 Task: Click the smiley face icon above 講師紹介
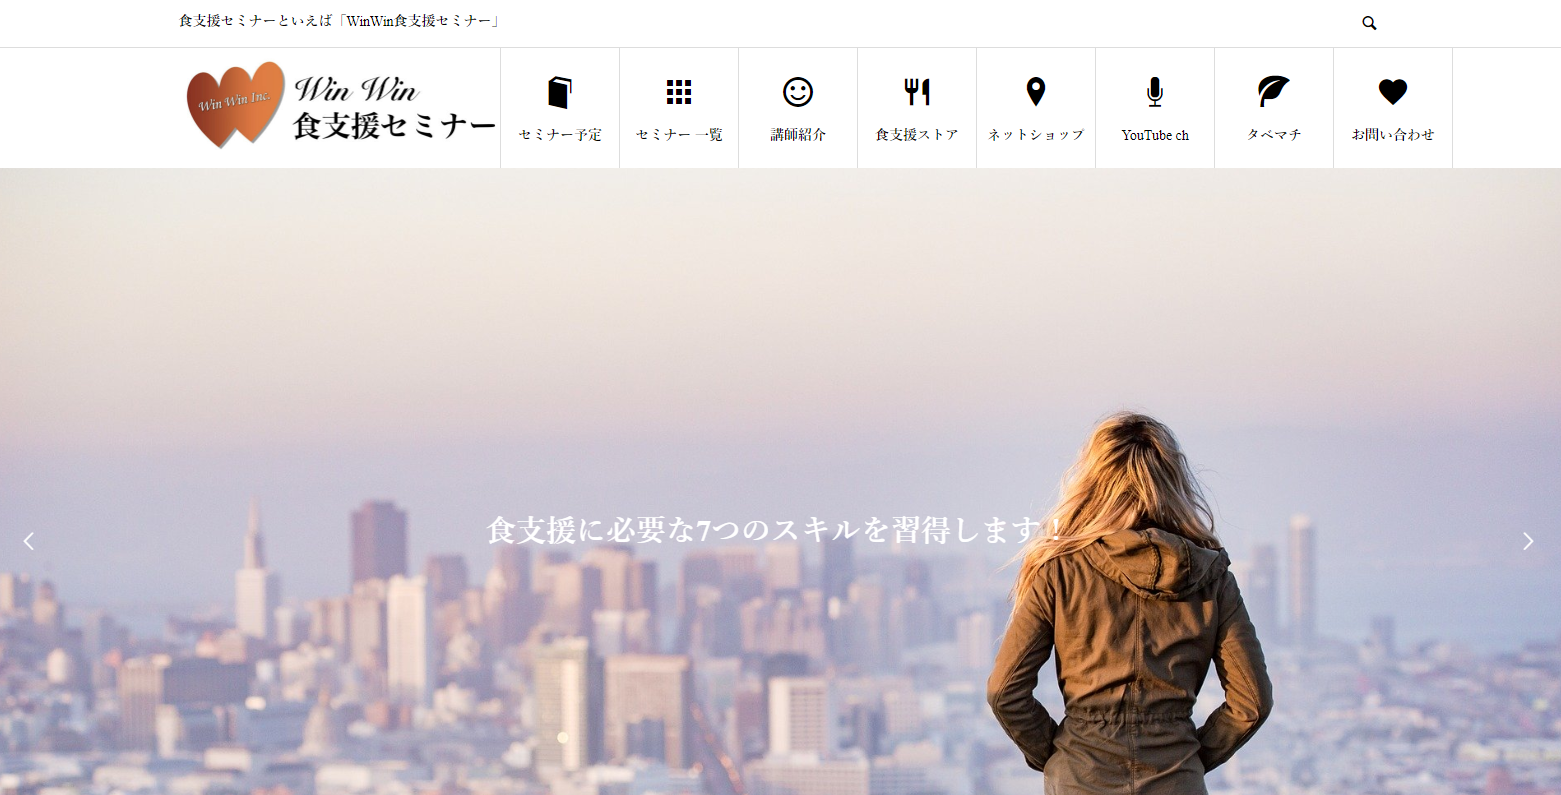[798, 92]
